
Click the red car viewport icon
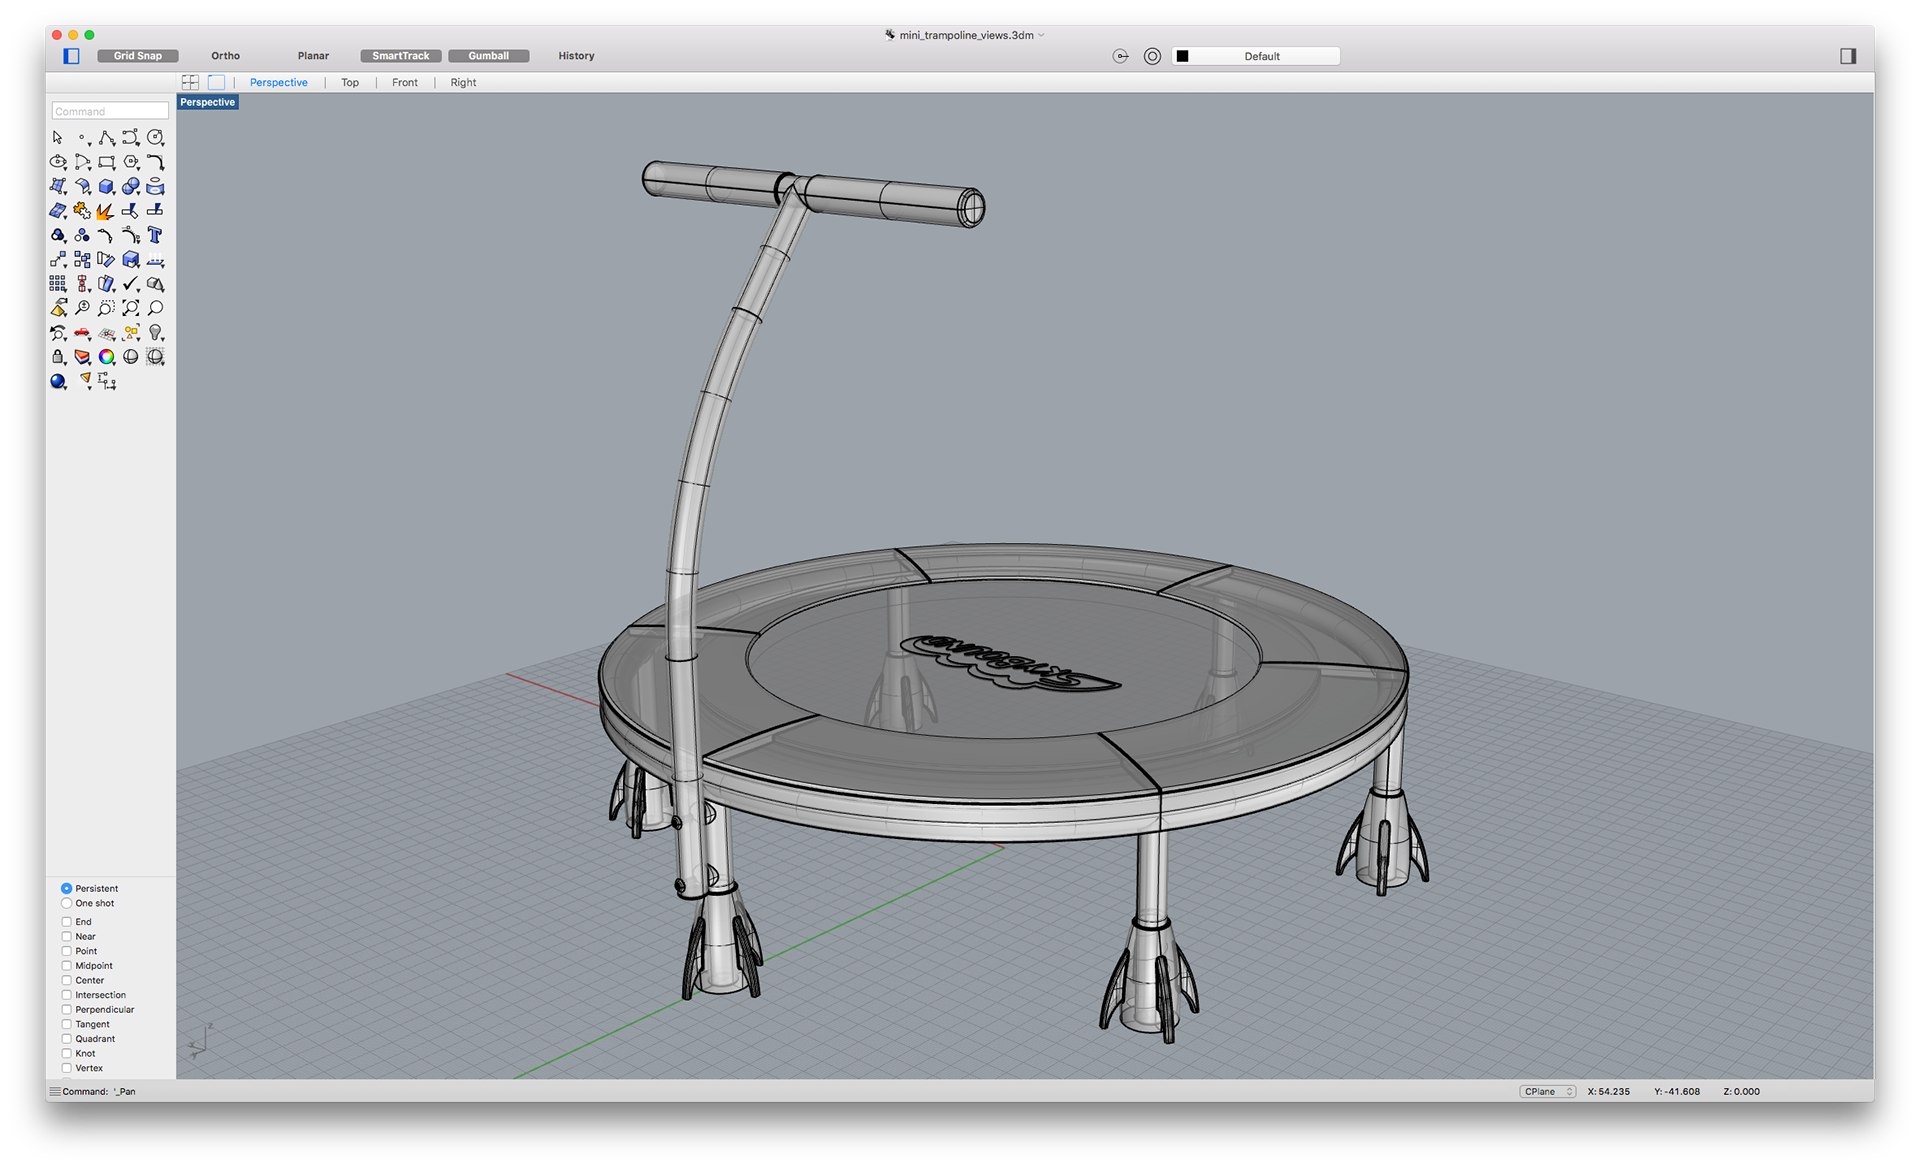pos(82,333)
